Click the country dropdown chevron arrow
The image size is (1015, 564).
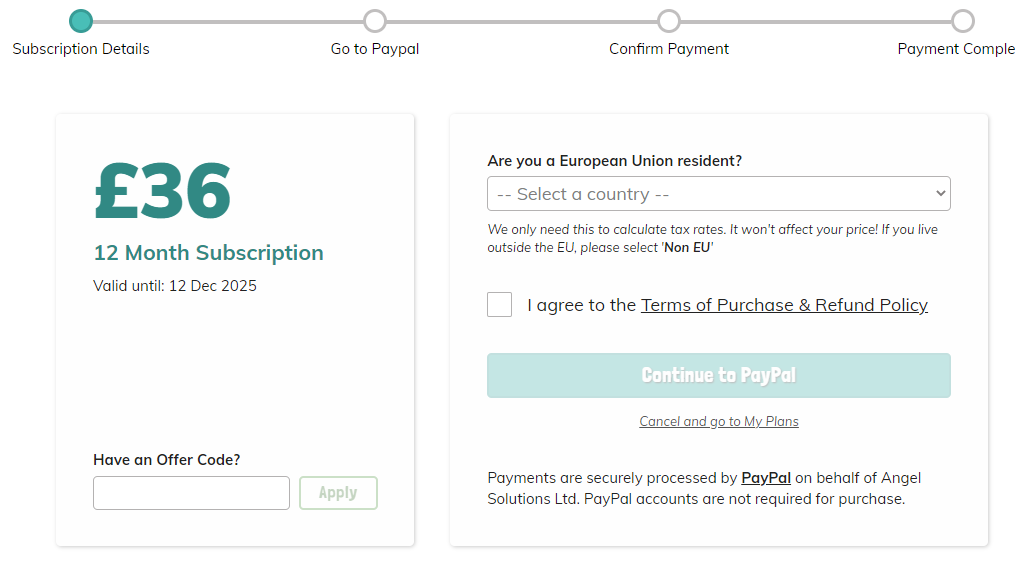(x=940, y=194)
